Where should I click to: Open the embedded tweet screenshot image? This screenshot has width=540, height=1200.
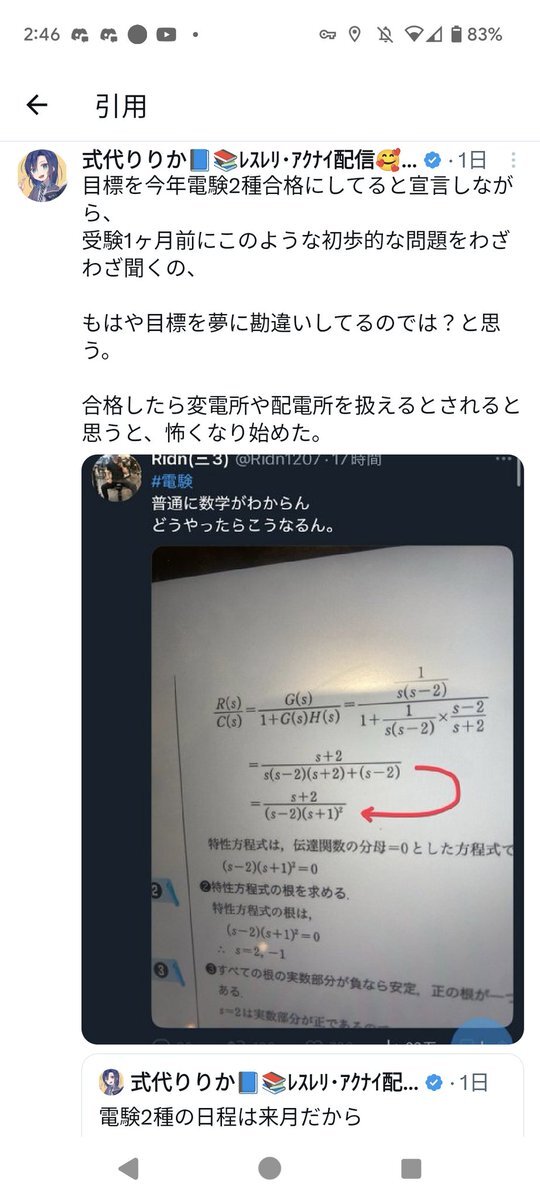(x=302, y=748)
